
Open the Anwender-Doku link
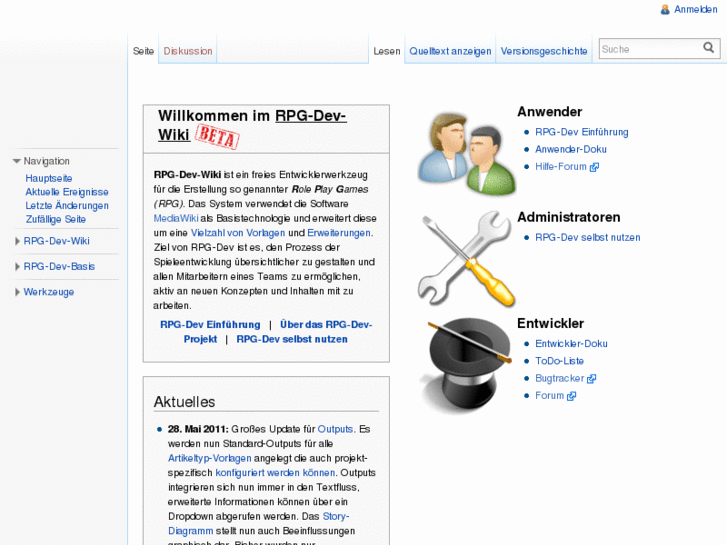pos(571,149)
